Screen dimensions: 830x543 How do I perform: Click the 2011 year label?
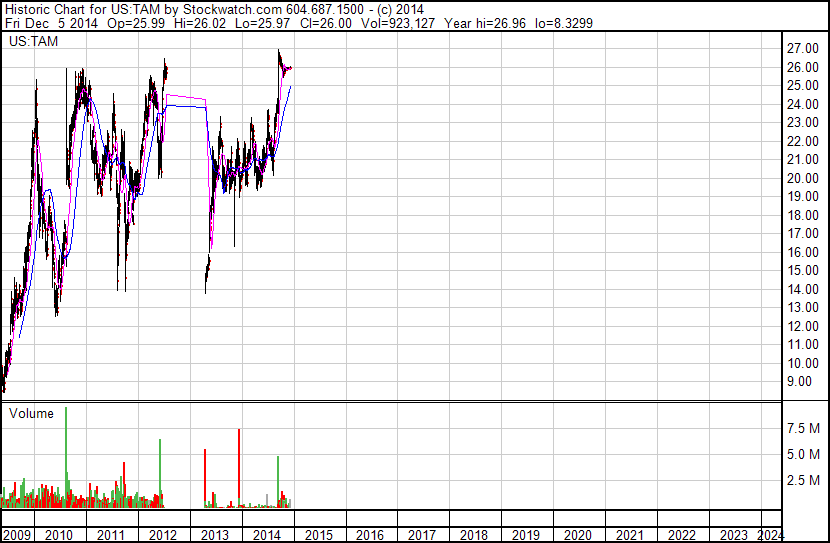pos(111,535)
